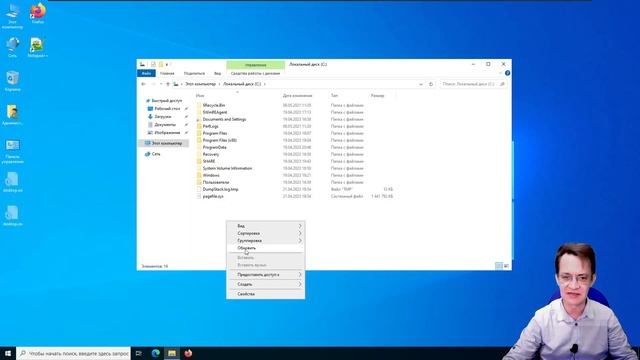This screenshot has height=360, width=640.
Task: Expand Предоставить доступ к submenu
Action: click(266, 275)
